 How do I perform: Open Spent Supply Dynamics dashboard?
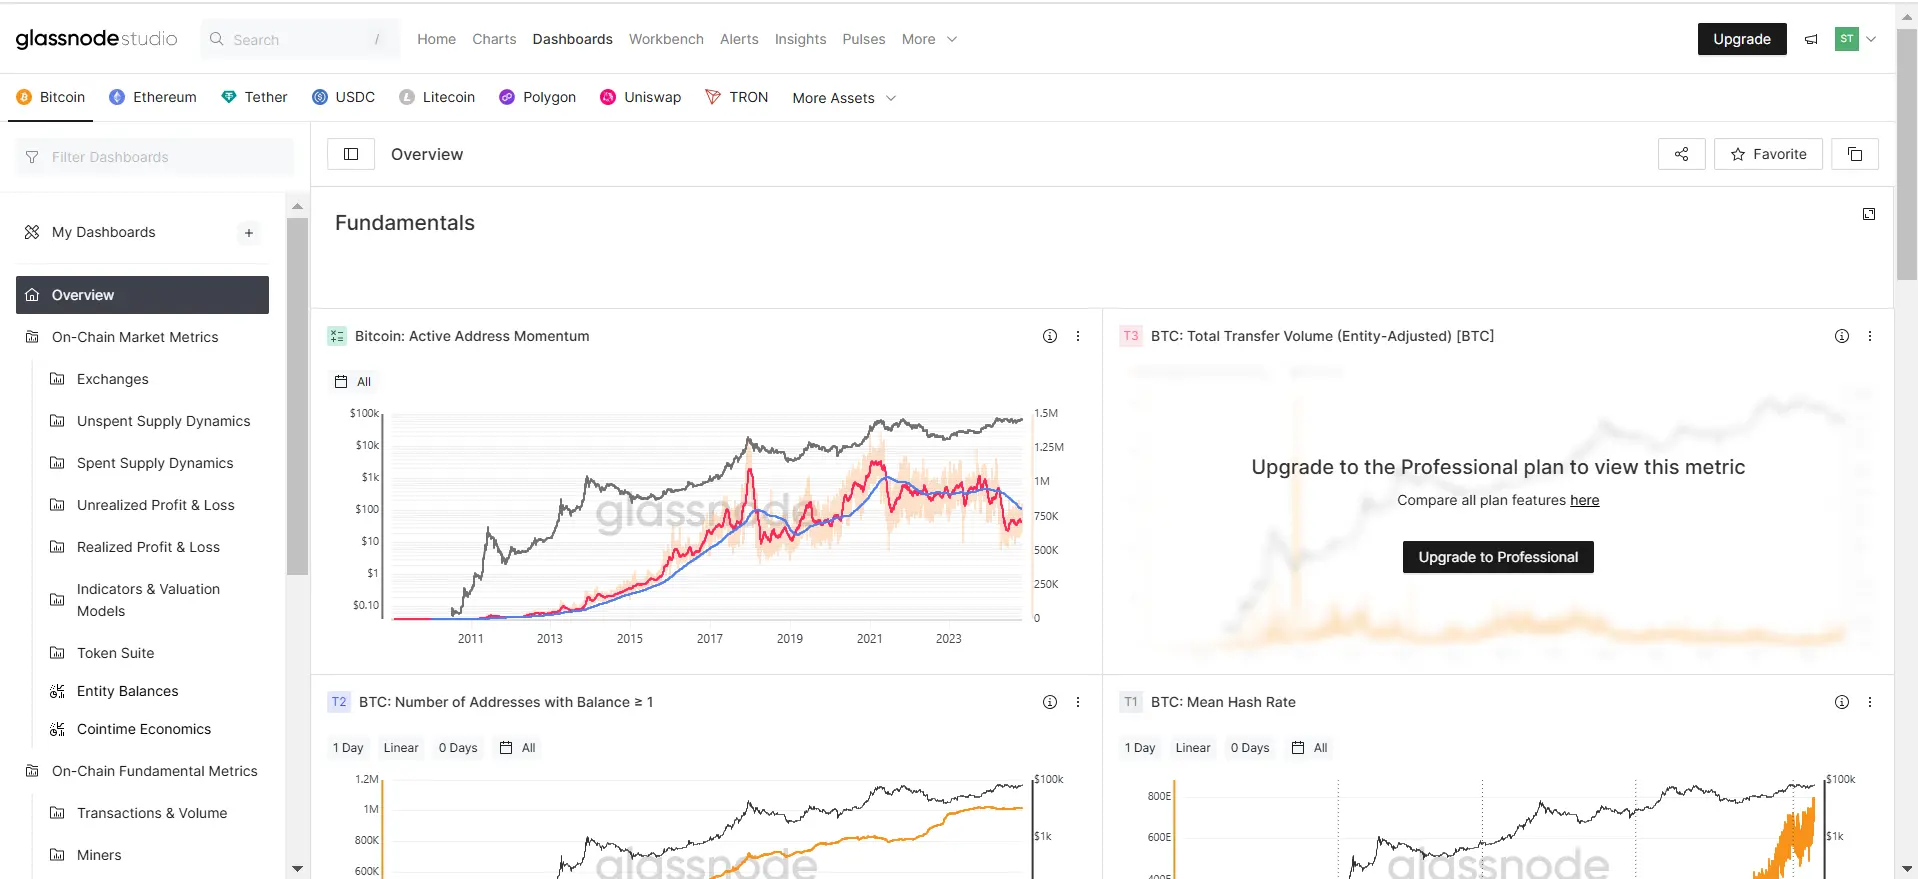(155, 463)
